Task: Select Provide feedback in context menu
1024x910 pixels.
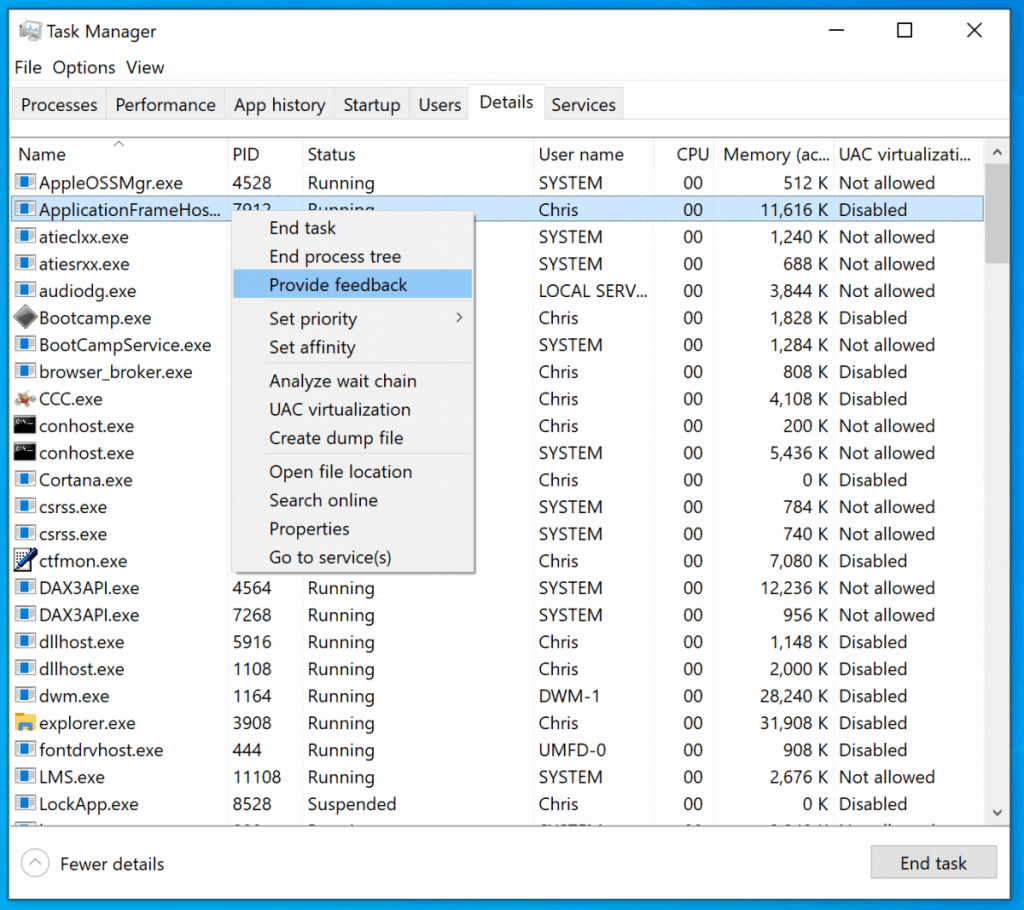Action: click(x=352, y=284)
